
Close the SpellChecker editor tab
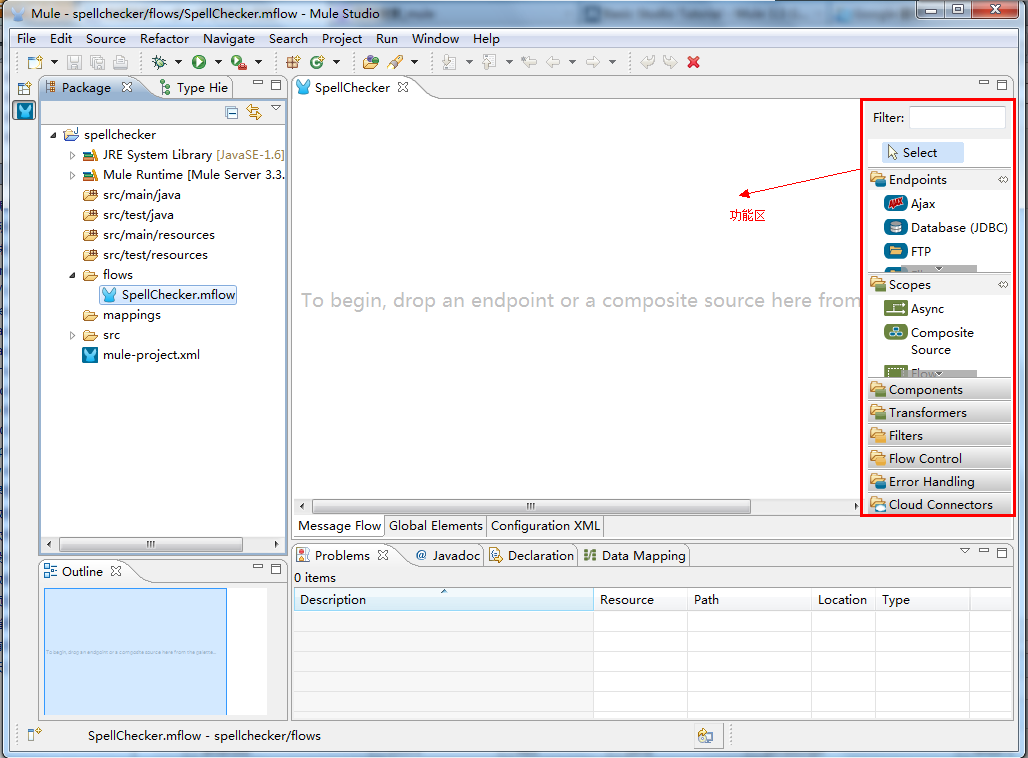click(403, 87)
